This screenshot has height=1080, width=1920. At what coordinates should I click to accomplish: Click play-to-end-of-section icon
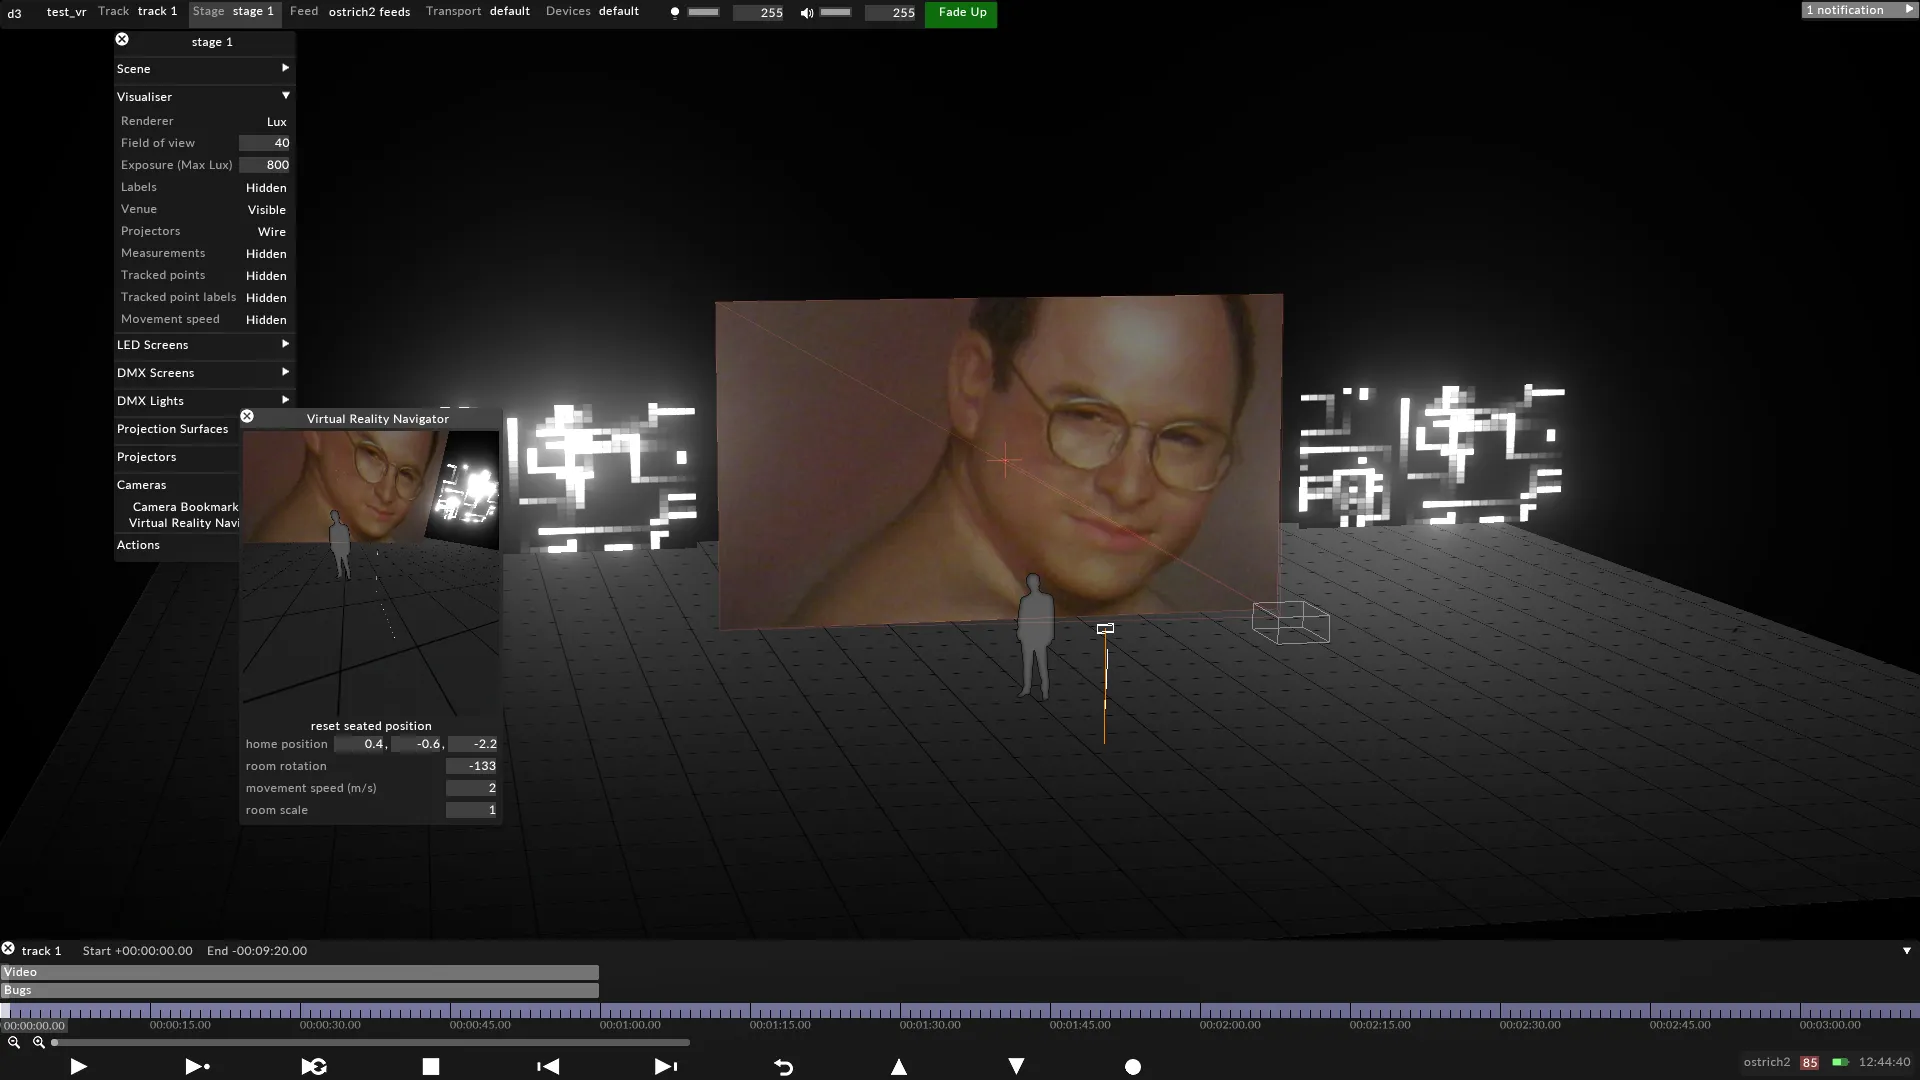197,1067
